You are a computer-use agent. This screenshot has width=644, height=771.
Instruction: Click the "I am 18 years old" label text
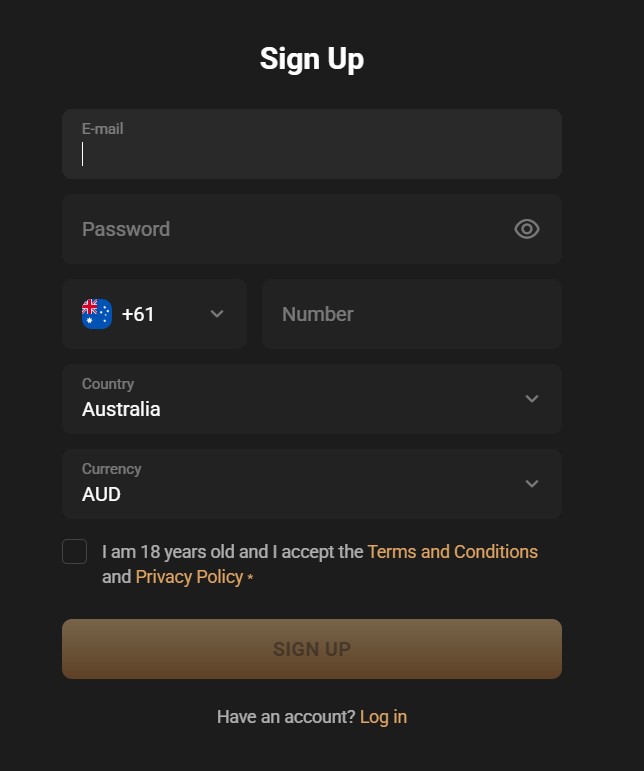233,552
